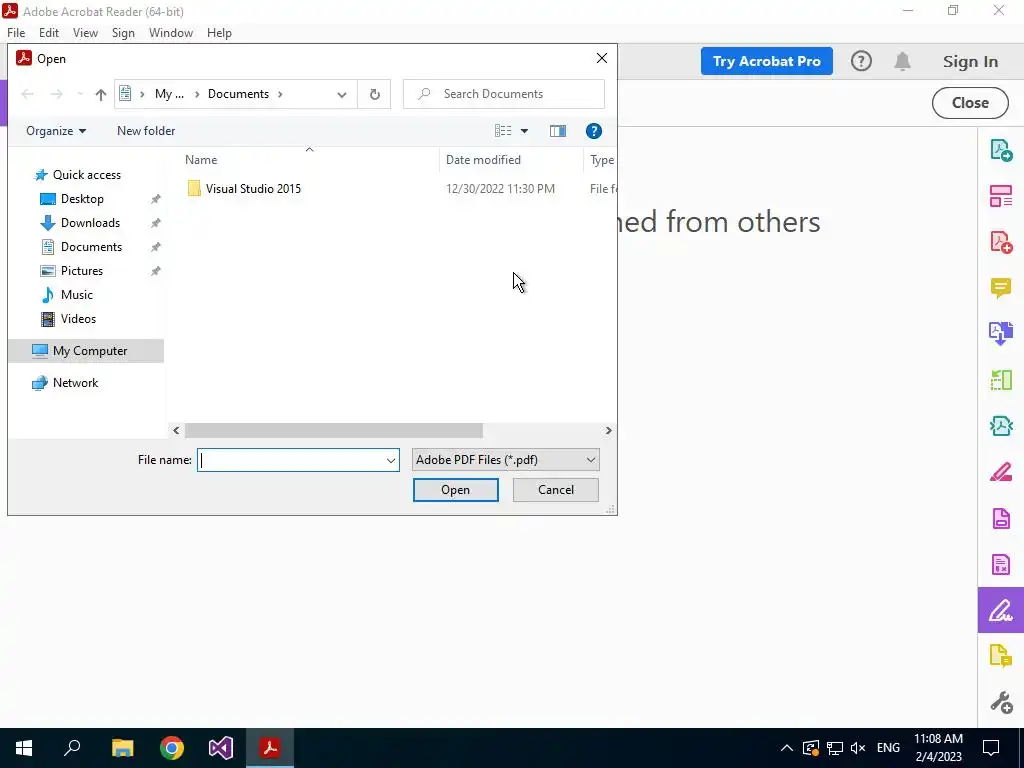Click the scrollbar right arrow in file list
This screenshot has height=768, width=1024.
coord(608,430)
